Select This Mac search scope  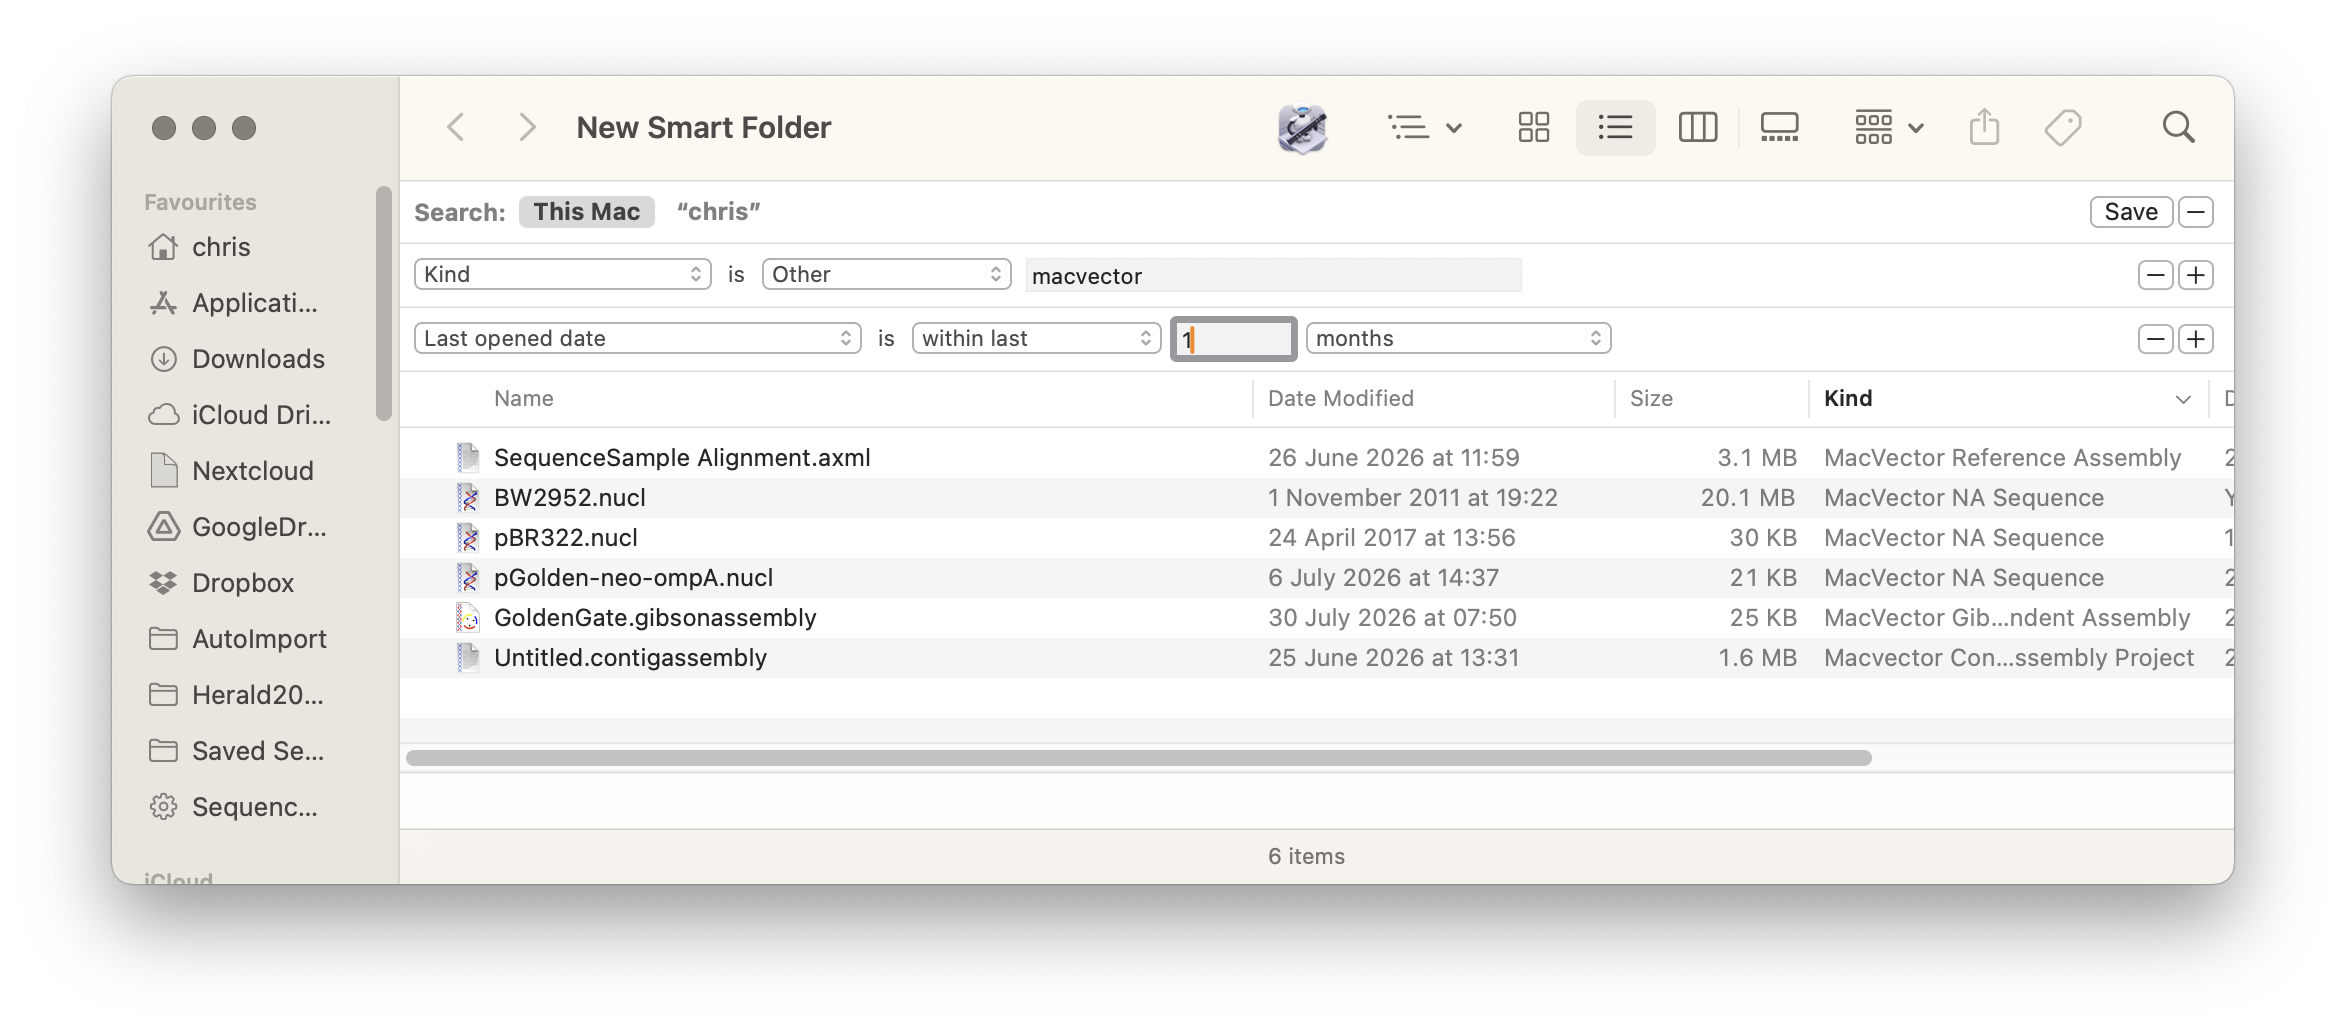tap(586, 212)
